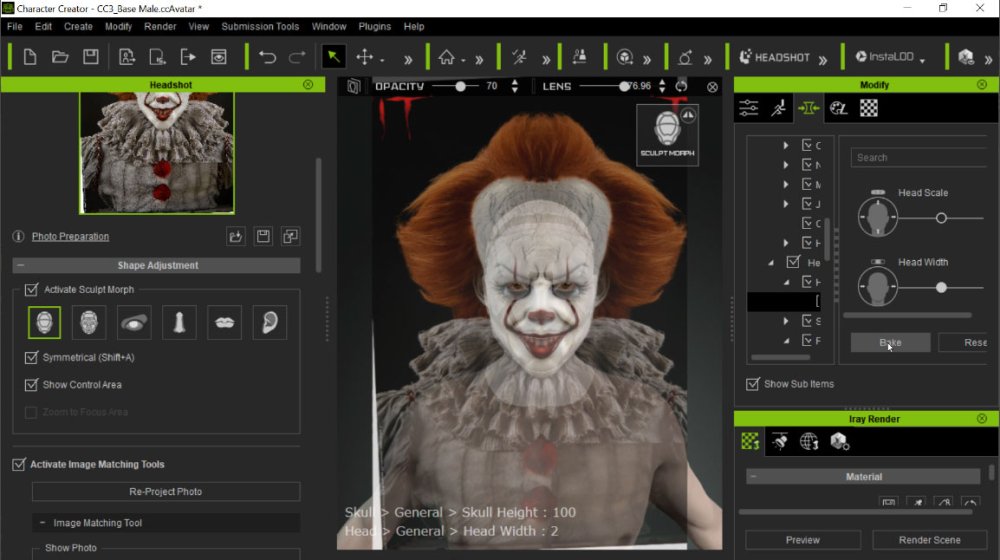1000x560 pixels.
Task: Open the InstaLOD toolbar button
Action: coord(885,57)
